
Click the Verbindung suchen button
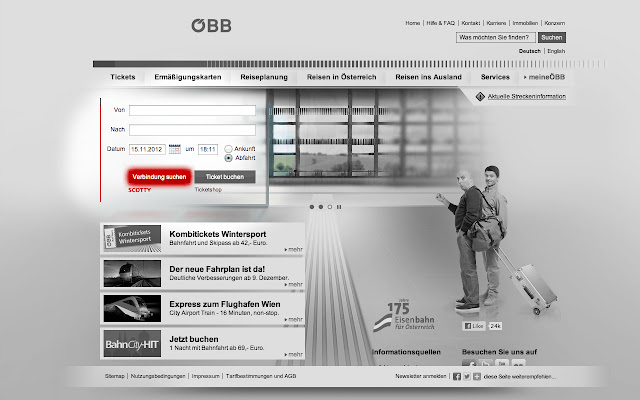(x=159, y=177)
